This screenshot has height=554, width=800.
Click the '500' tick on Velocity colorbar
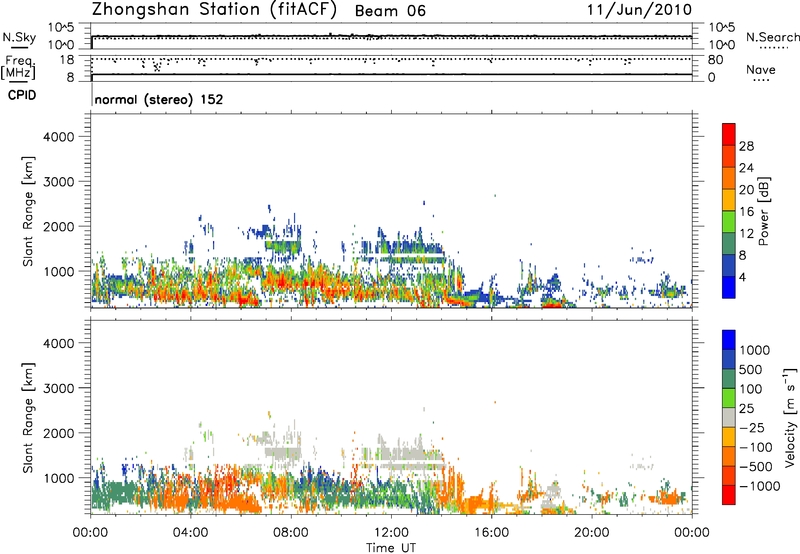pyautogui.click(x=751, y=369)
